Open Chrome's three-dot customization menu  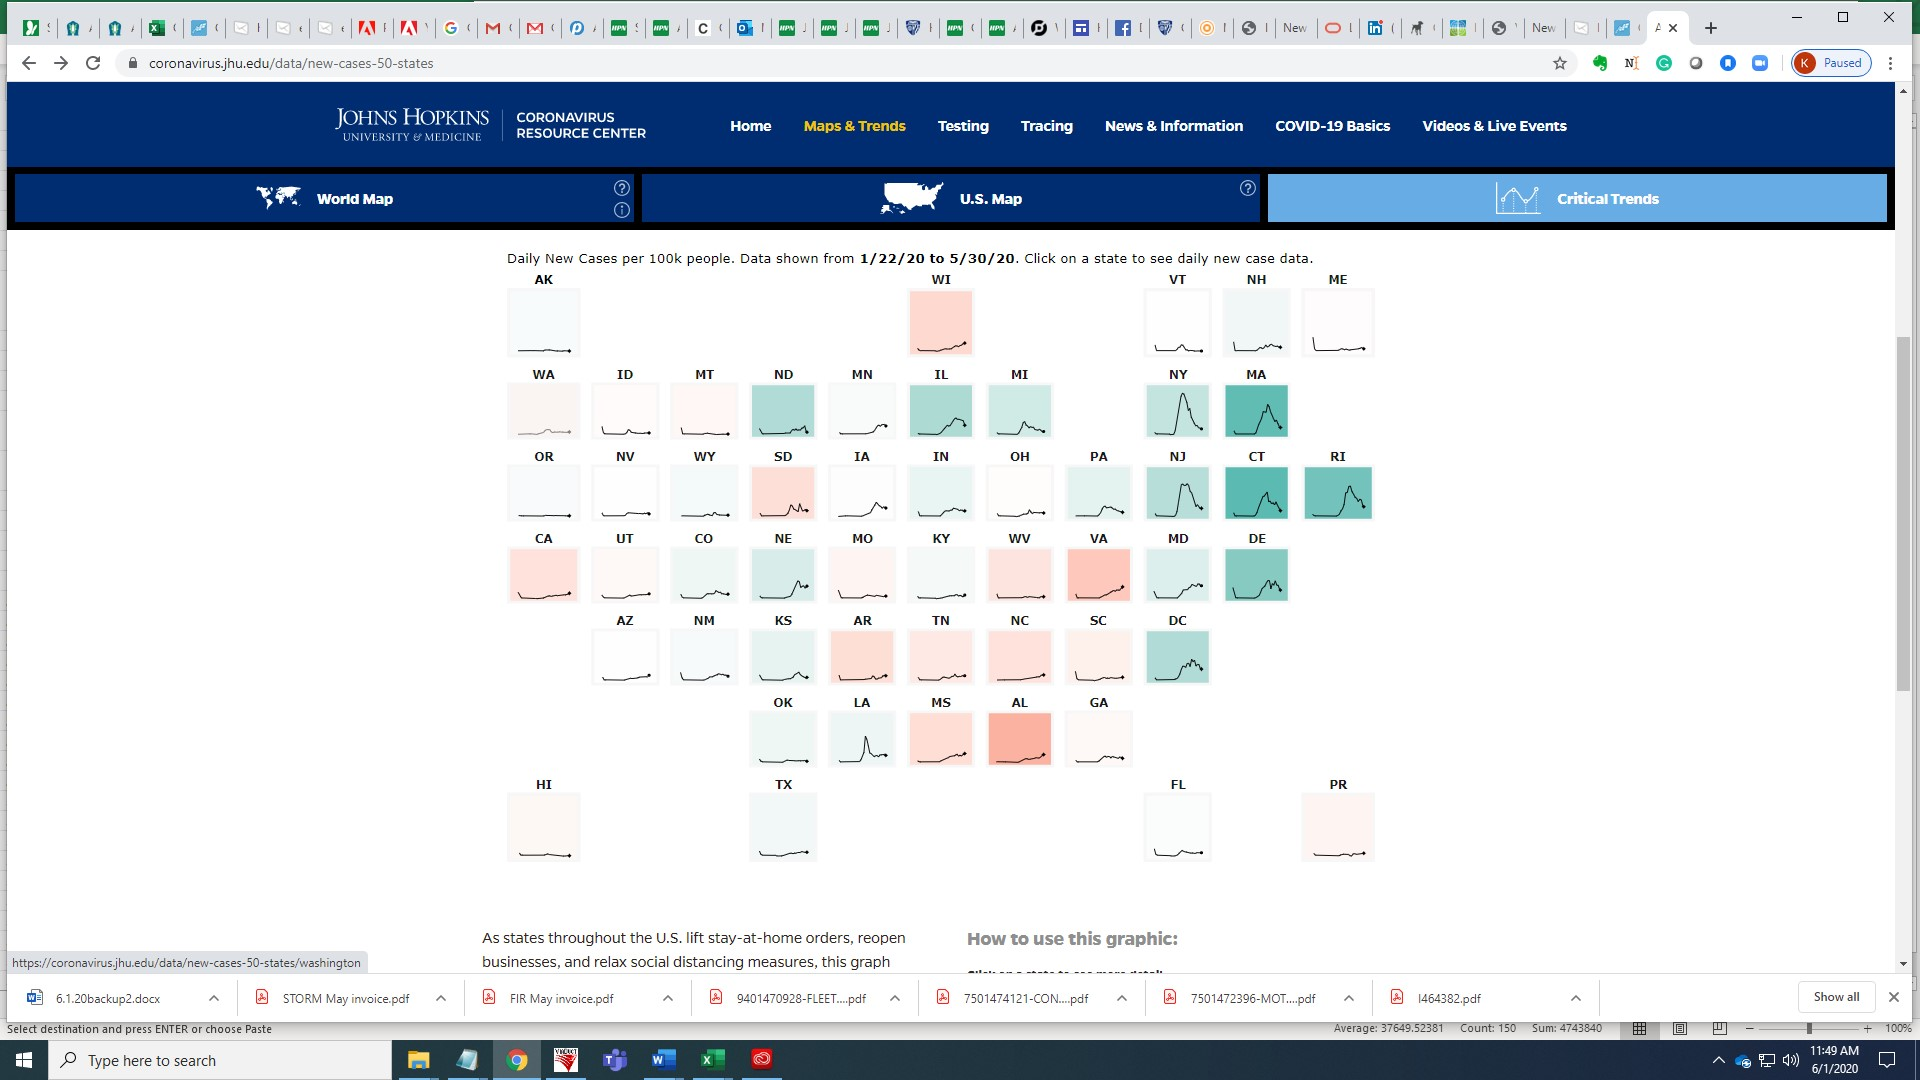tap(1891, 62)
